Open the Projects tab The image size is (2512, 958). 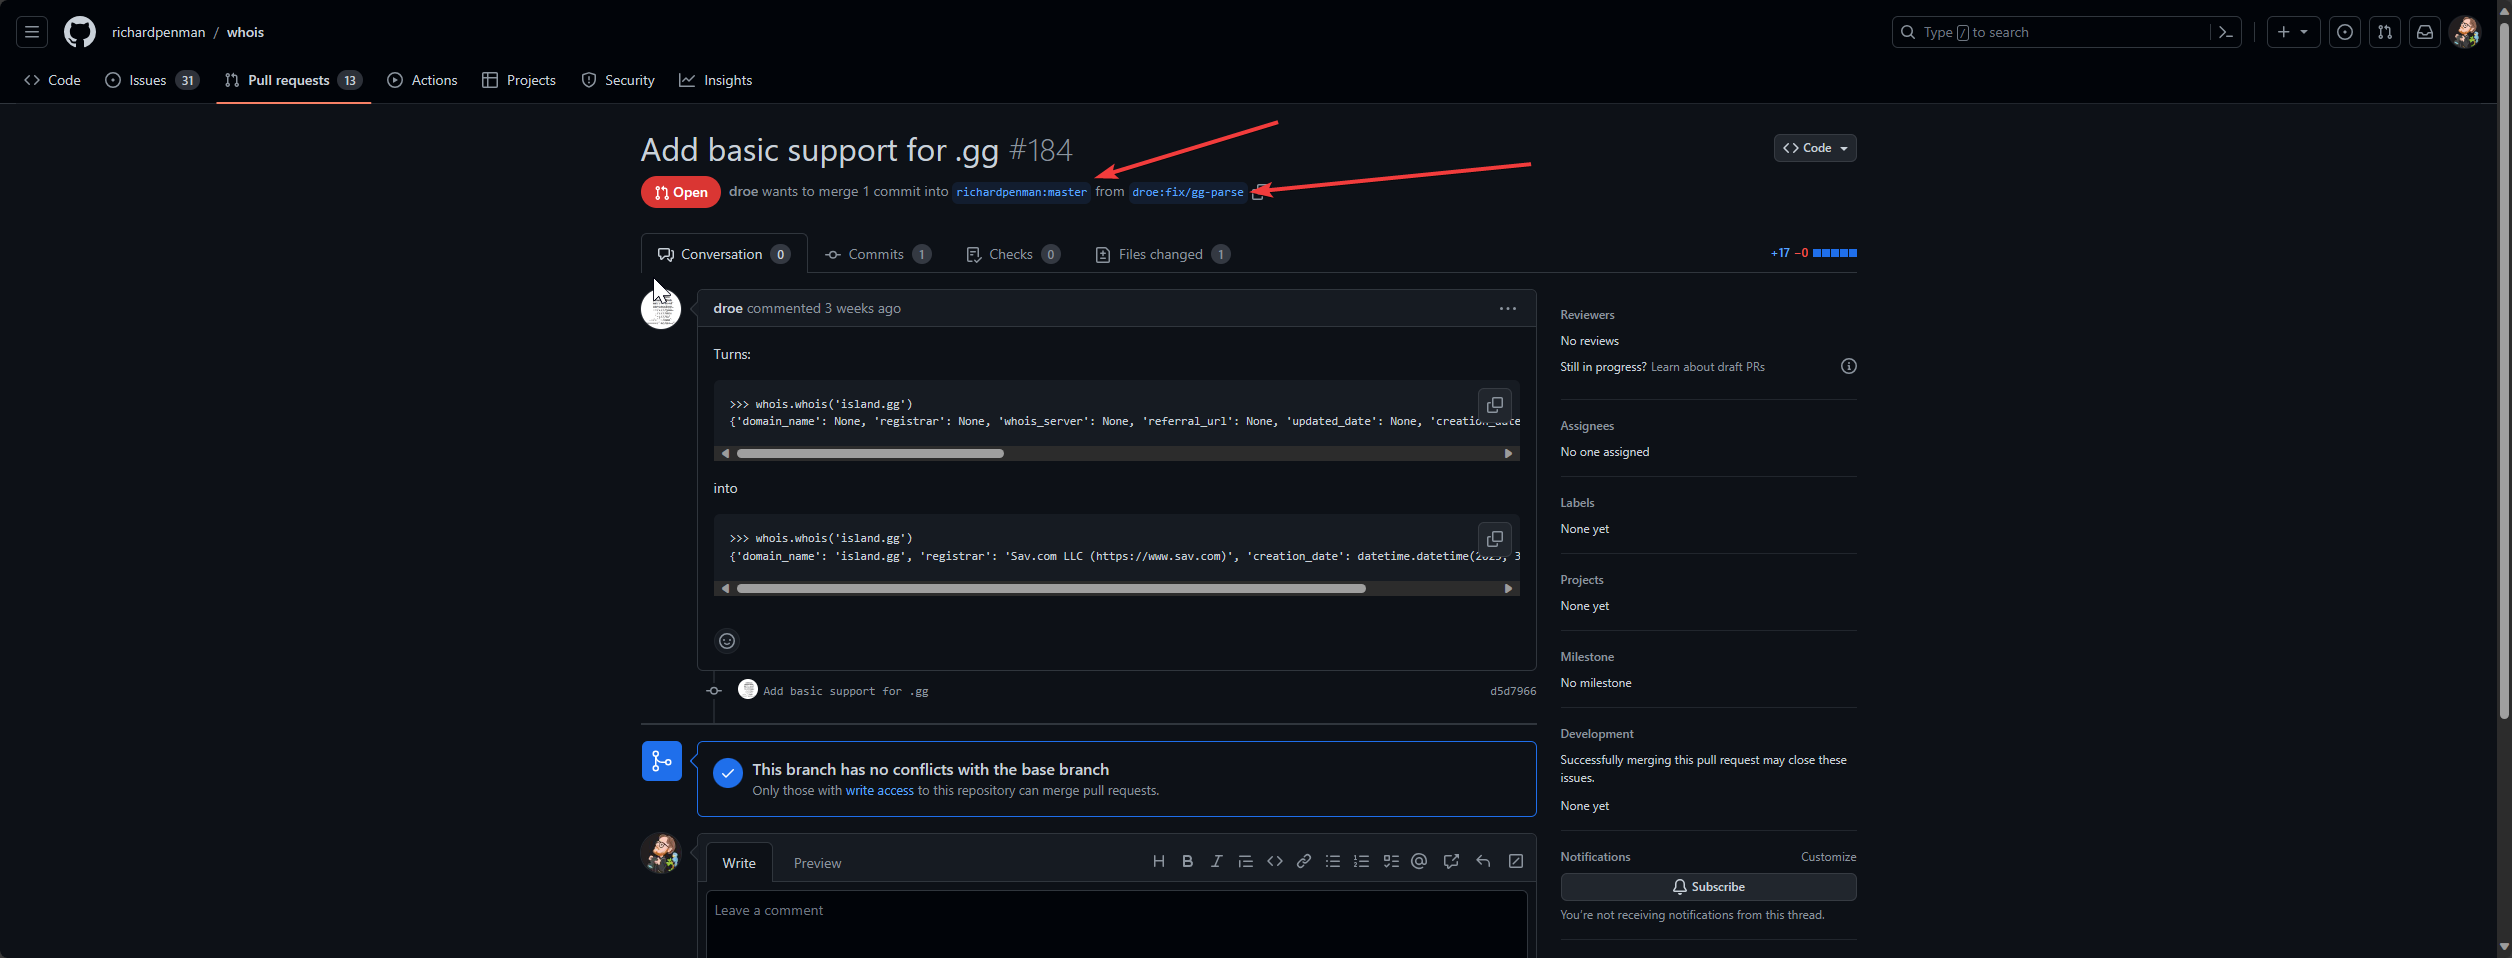coord(518,80)
